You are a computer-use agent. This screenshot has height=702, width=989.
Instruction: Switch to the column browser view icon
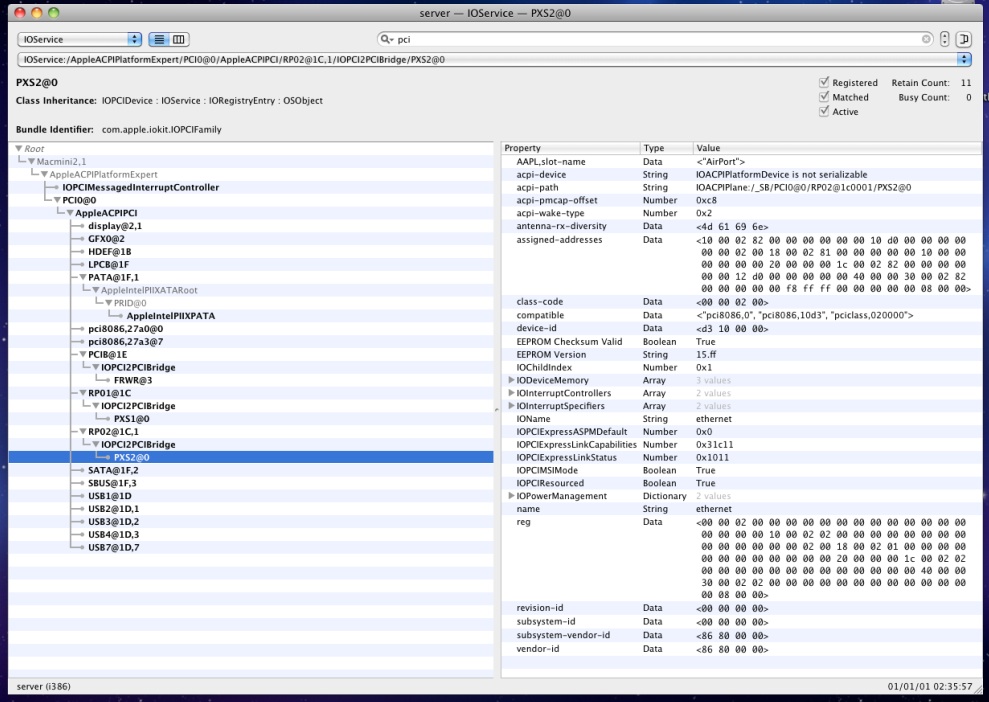pos(179,39)
